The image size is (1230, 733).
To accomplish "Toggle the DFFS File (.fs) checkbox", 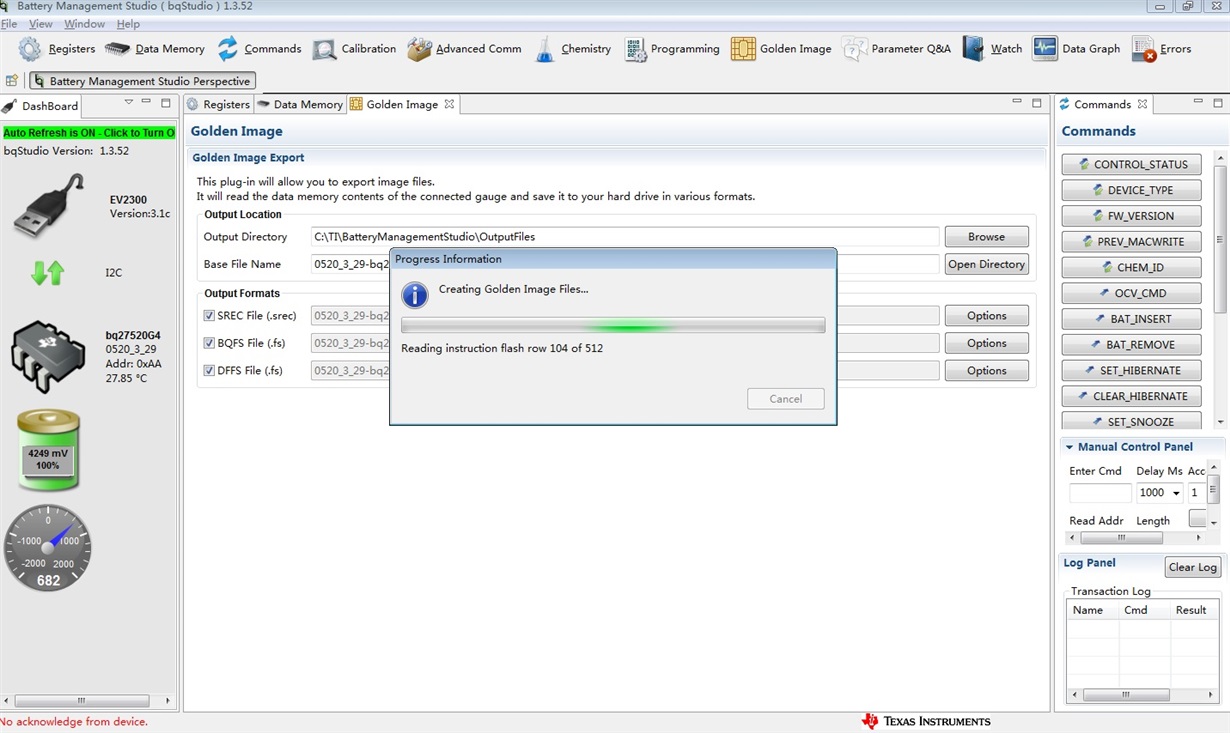I will (x=209, y=370).
